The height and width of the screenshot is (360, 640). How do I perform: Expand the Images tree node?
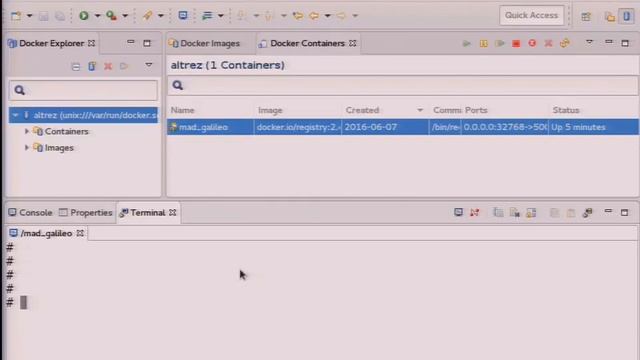(x=27, y=147)
